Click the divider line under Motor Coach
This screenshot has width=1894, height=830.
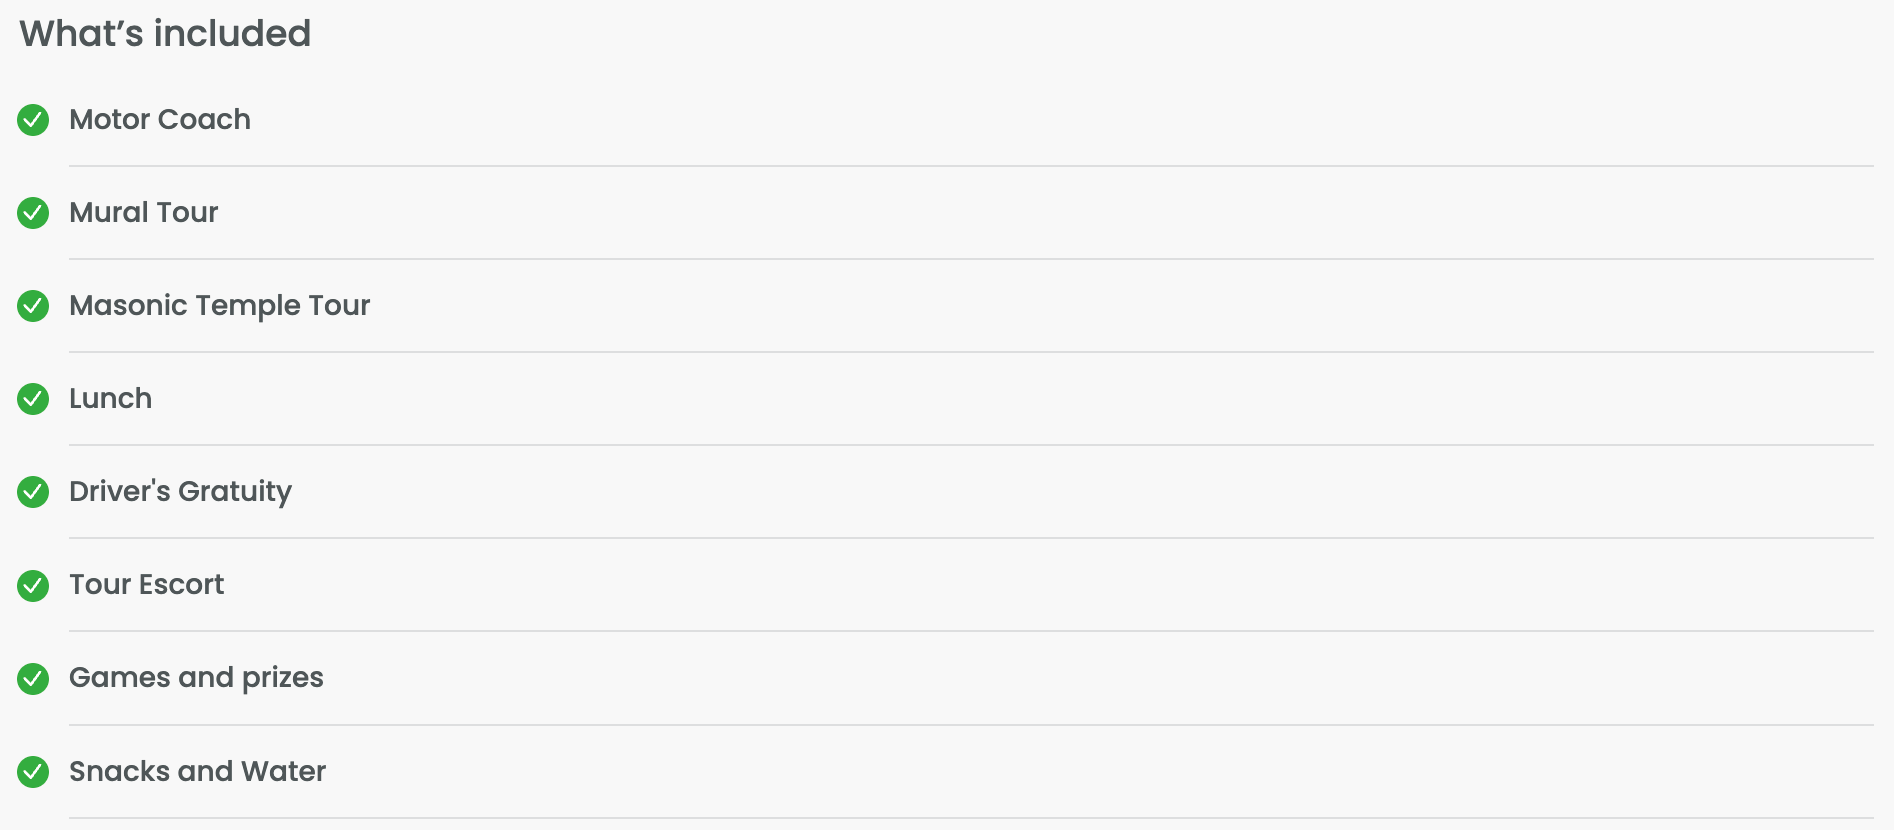point(970,166)
